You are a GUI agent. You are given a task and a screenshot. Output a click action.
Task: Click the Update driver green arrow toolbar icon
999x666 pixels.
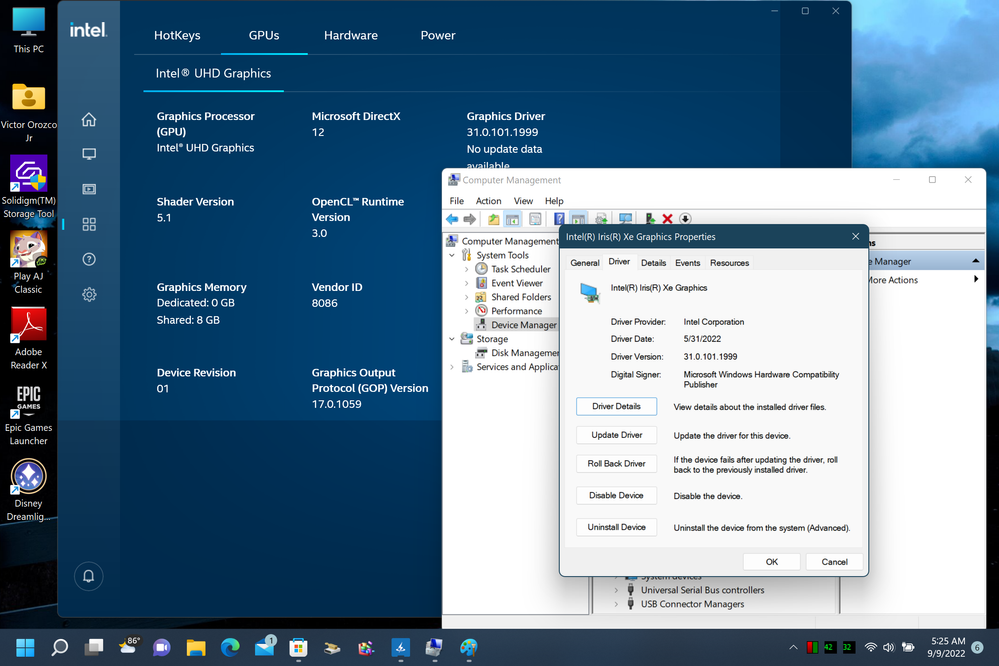click(x=650, y=219)
